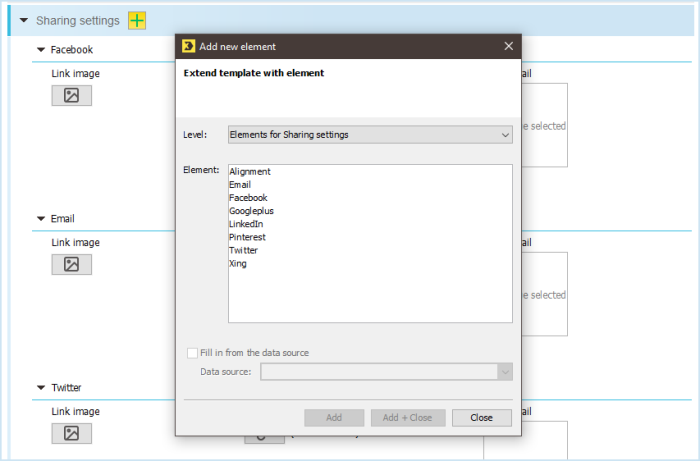Screen dimensions: 700x461
Task: Click the Close button in the dialog
Action: [x=482, y=418]
